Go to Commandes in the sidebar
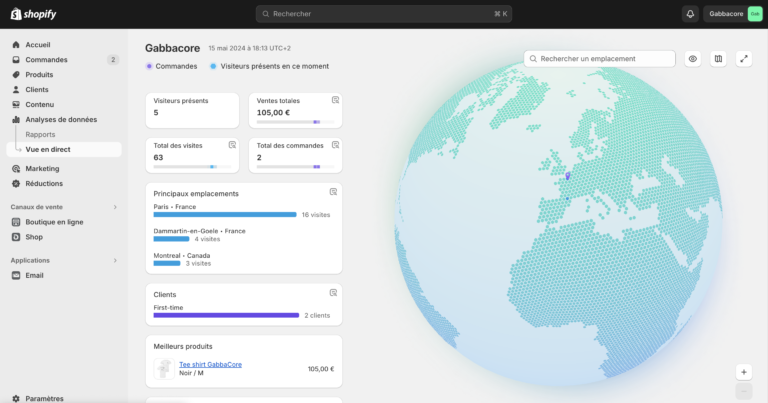Image resolution: width=768 pixels, height=403 pixels. (x=46, y=60)
